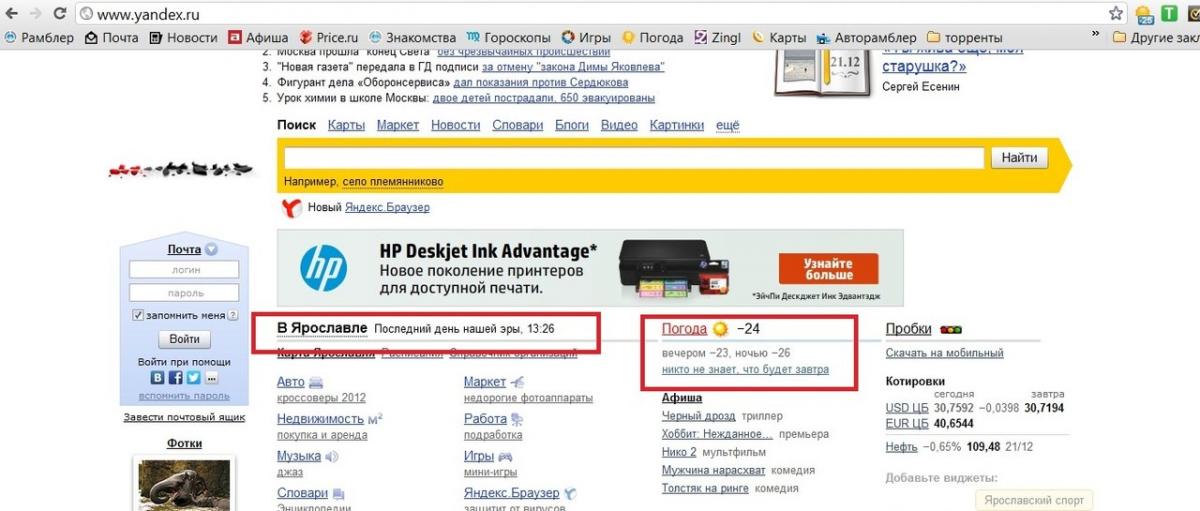Click the Узнайте больше banner button
Screen dimensions: 1200x511
[828, 268]
